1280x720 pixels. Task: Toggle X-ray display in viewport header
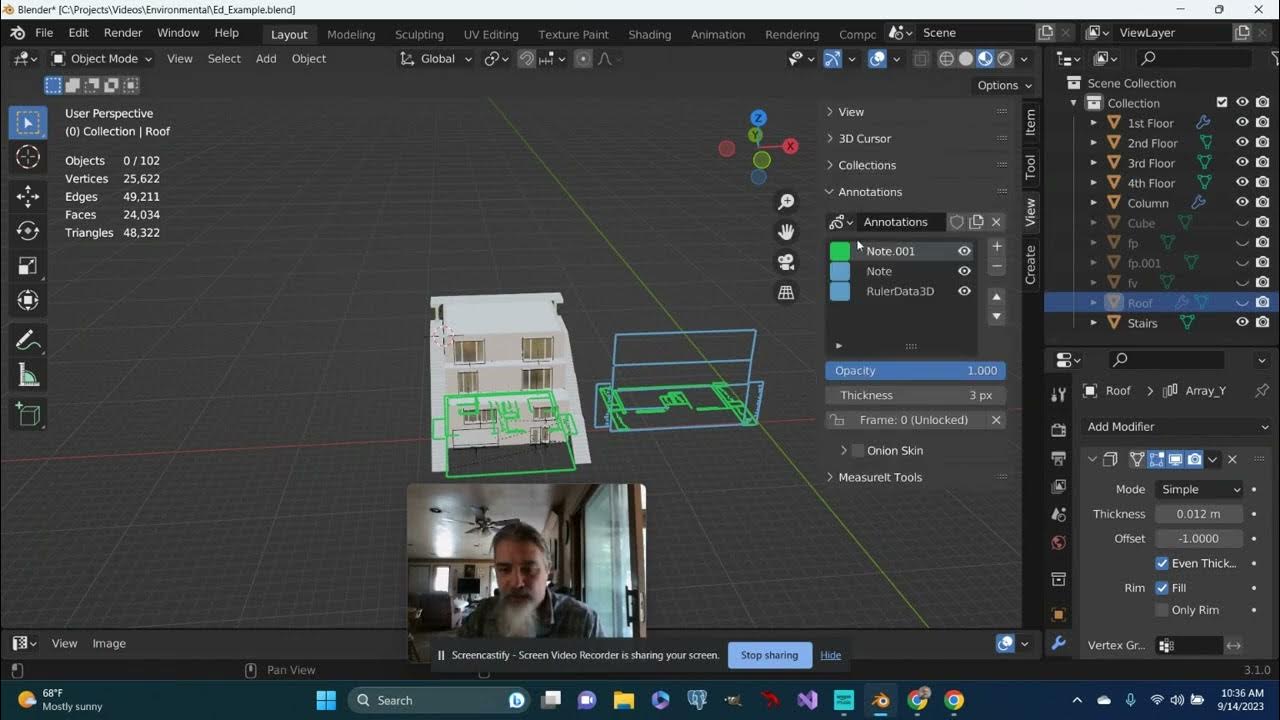click(921, 59)
